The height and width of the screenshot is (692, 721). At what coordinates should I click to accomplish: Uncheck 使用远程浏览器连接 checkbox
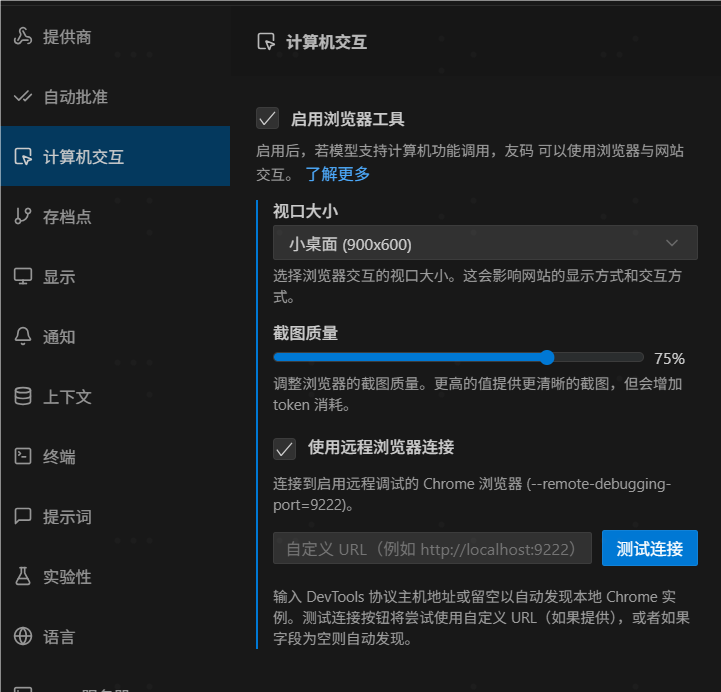(285, 448)
